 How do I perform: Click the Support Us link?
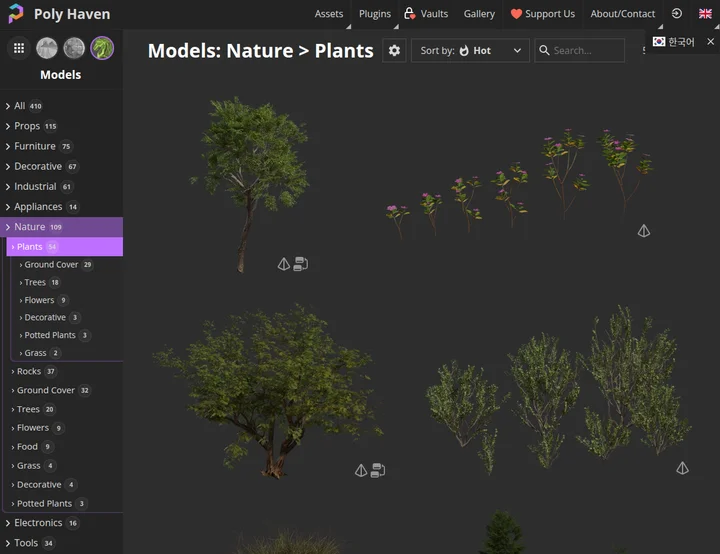pyautogui.click(x=543, y=14)
